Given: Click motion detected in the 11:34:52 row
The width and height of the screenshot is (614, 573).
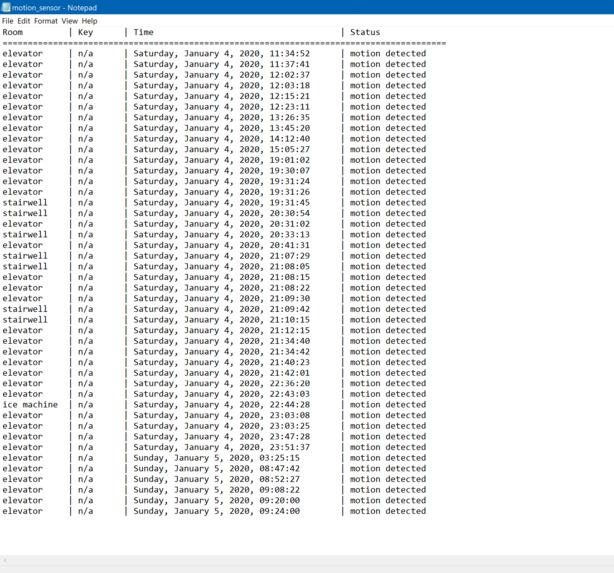Looking at the screenshot, I should pos(388,54).
